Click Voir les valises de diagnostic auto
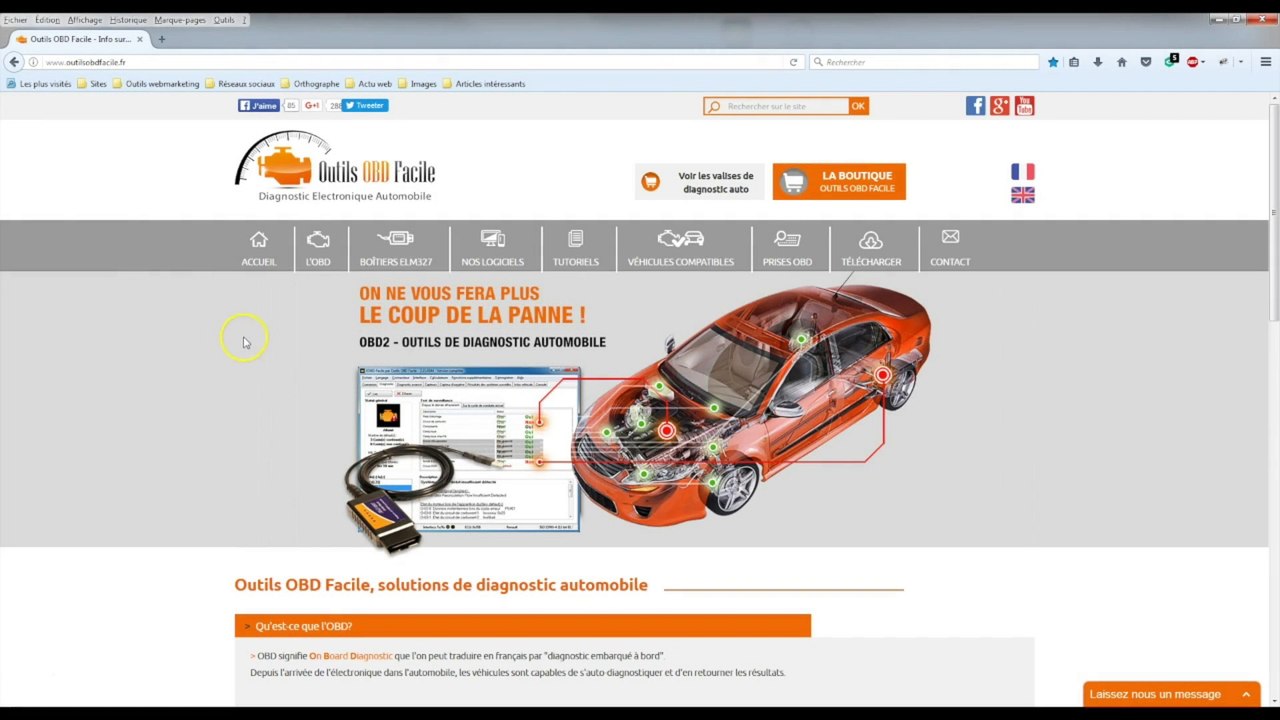 [x=698, y=182]
